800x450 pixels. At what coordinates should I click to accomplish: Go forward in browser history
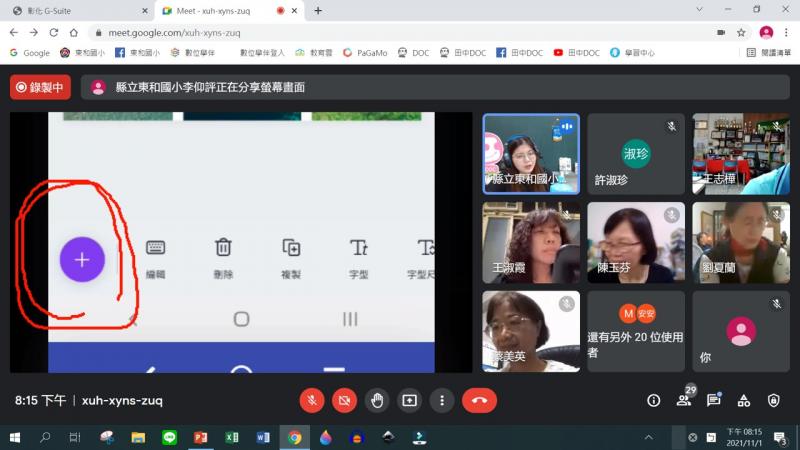click(34, 33)
